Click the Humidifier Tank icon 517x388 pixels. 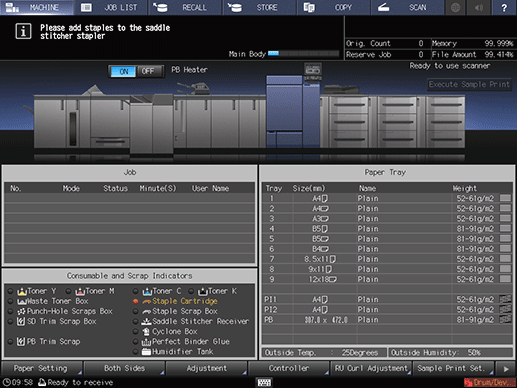click(146, 352)
